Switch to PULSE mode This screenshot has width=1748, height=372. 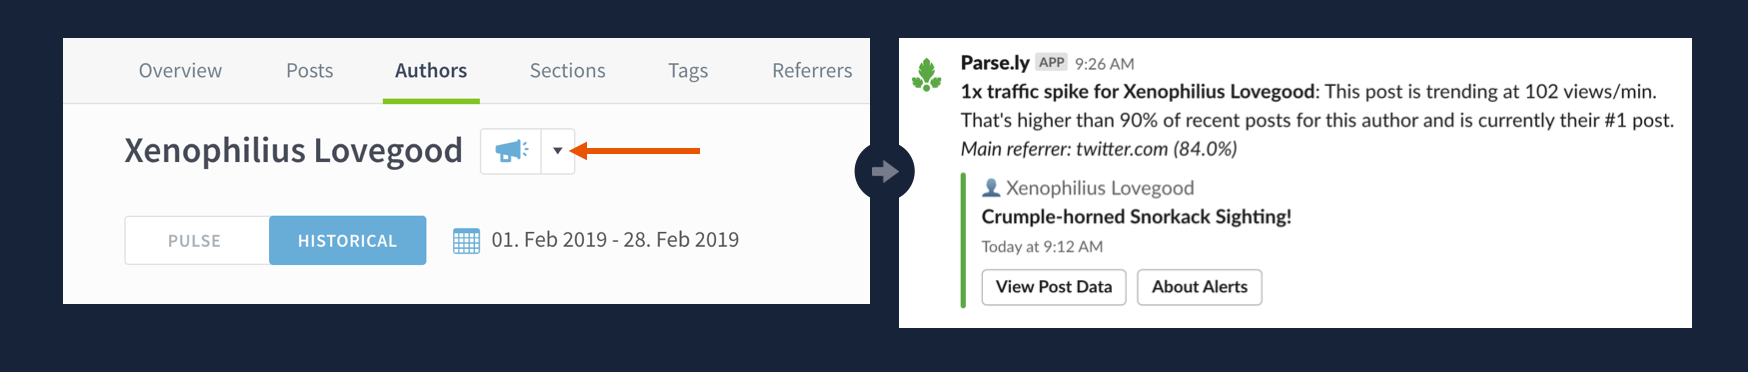(x=196, y=241)
